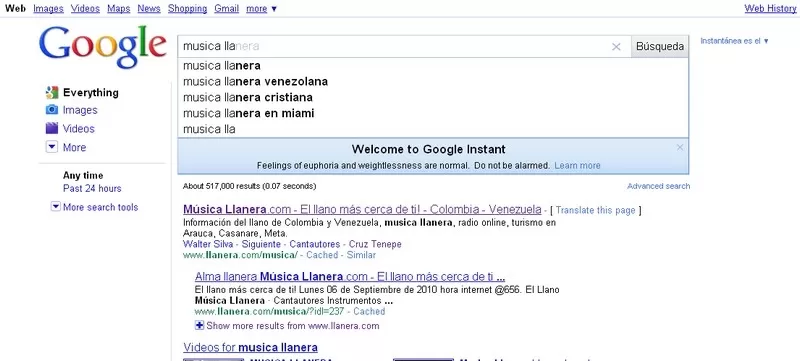Screen dimensions: 800x361
Task: Click the 'About 517,000 results' stats text
Action: click(x=249, y=186)
